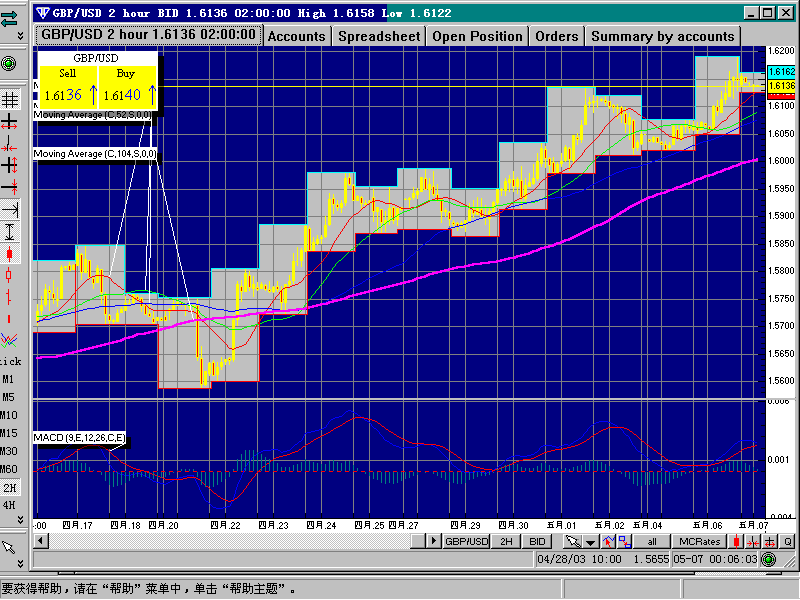The height and width of the screenshot is (600, 800).
Task: Switch to 4H timeframe
Action: click(x=9, y=505)
